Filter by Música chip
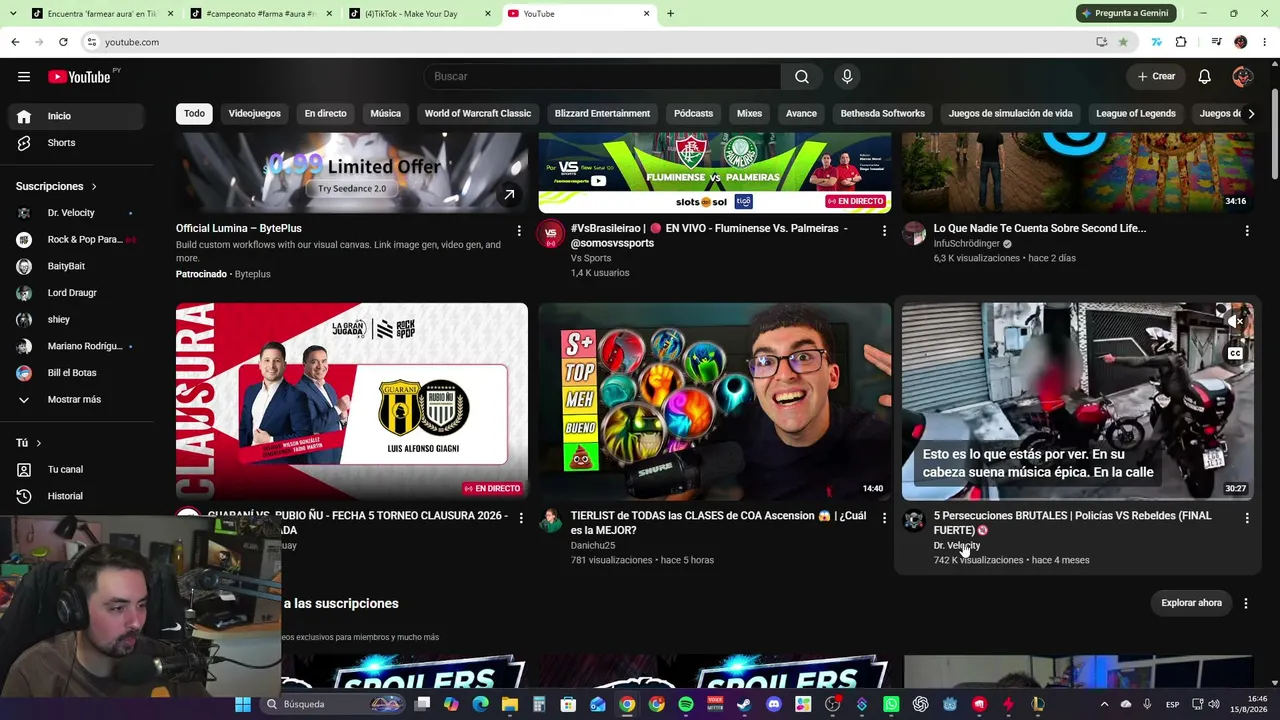 [x=385, y=113]
